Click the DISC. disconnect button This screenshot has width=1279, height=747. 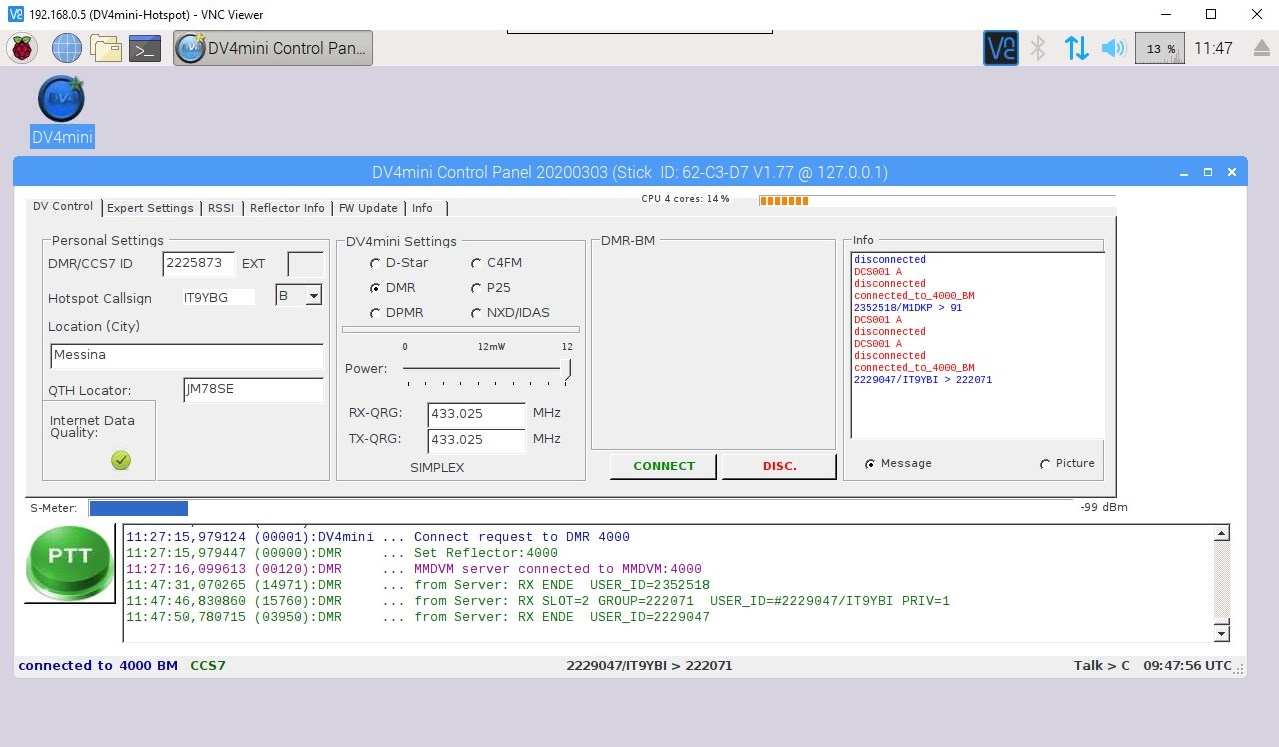point(779,466)
